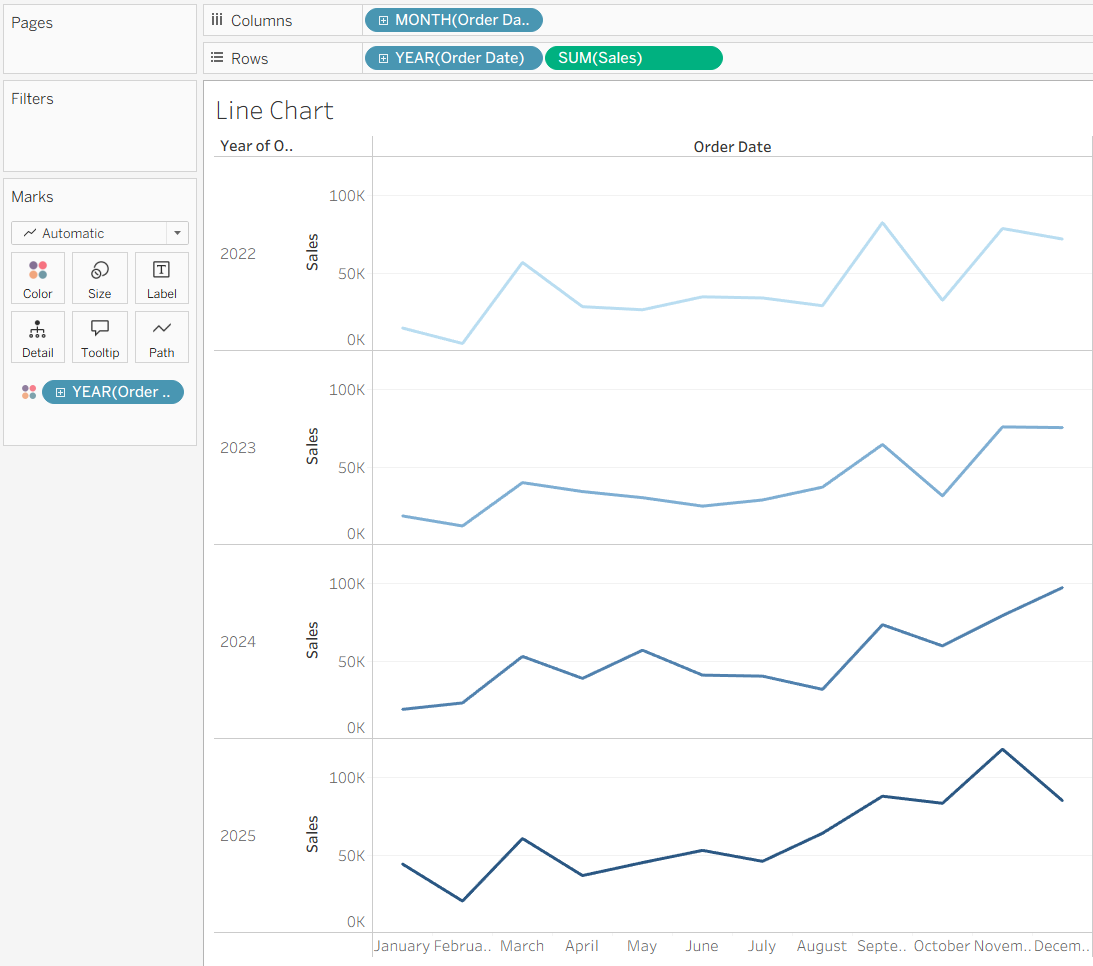
Task: Expand the MONTH(Order Date) pill plus sign
Action: 383,20
